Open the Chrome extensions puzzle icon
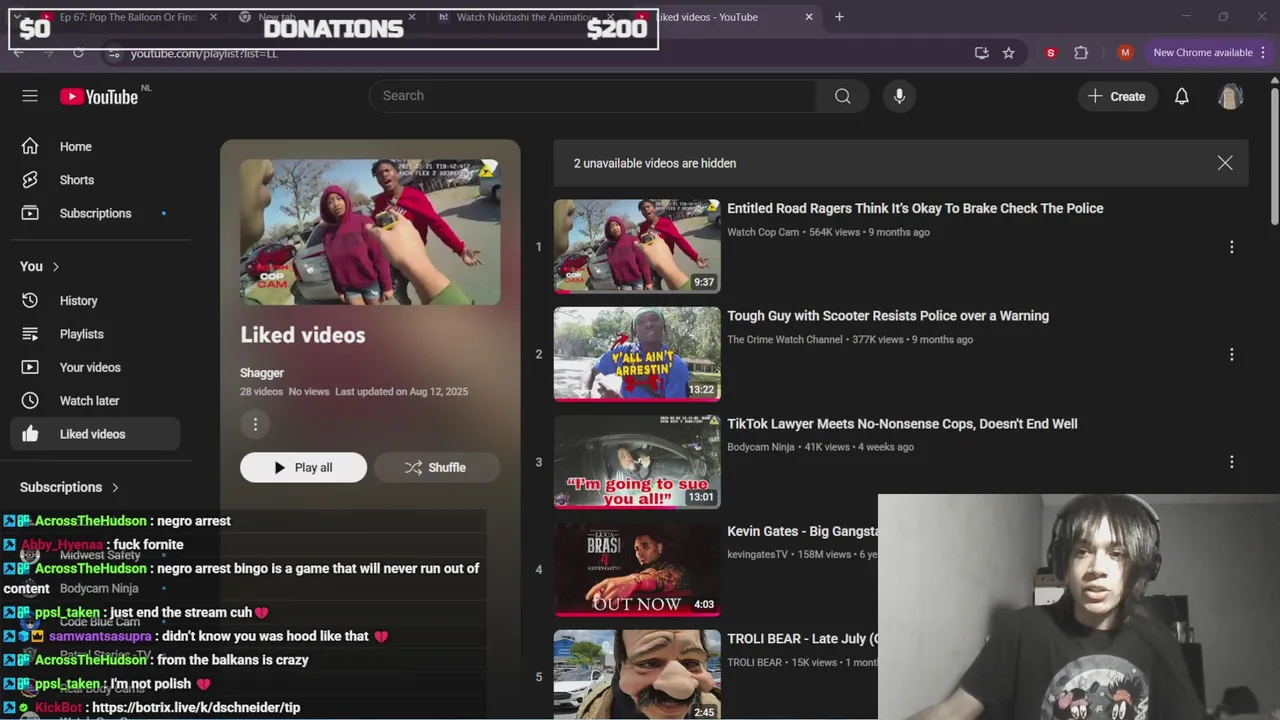The image size is (1280, 720). point(1081,53)
